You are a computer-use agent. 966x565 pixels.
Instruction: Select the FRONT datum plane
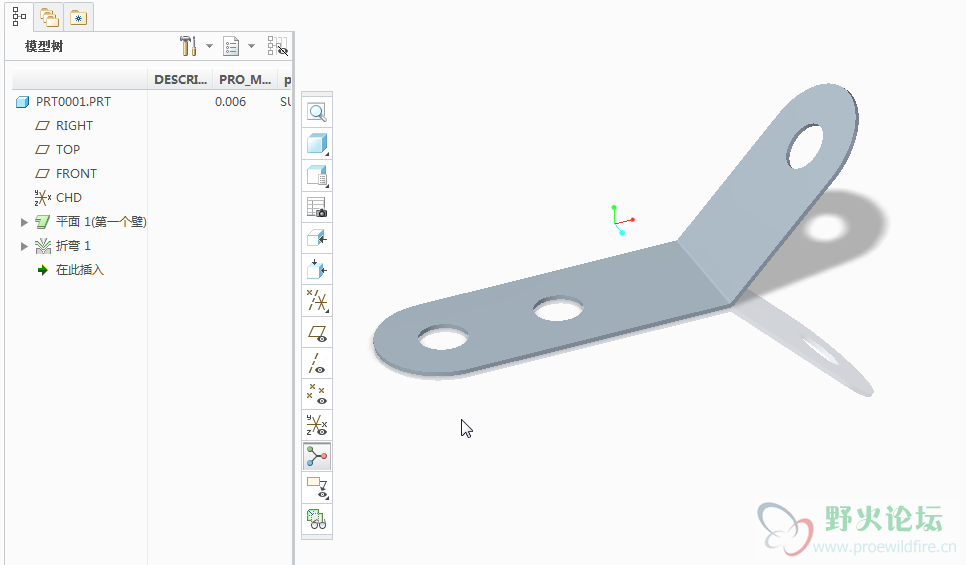(x=76, y=174)
